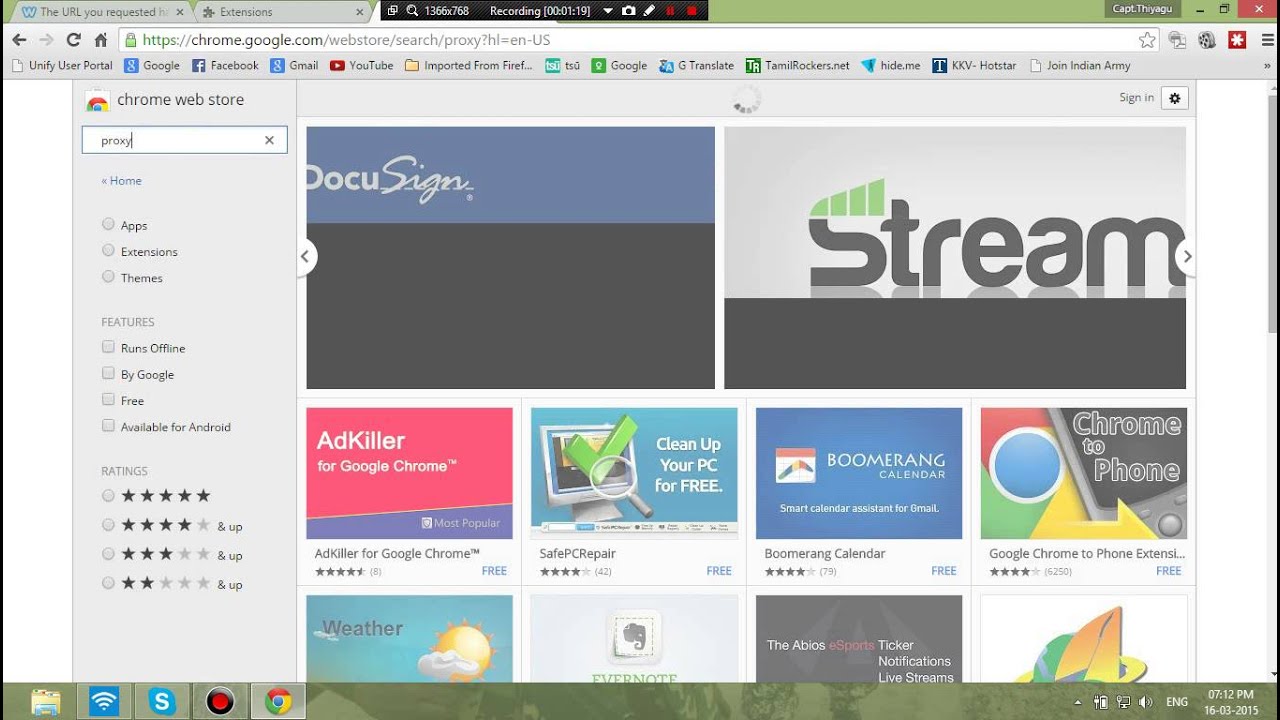Open the Wi-Fi app on taskbar
The height and width of the screenshot is (720, 1280).
click(104, 702)
